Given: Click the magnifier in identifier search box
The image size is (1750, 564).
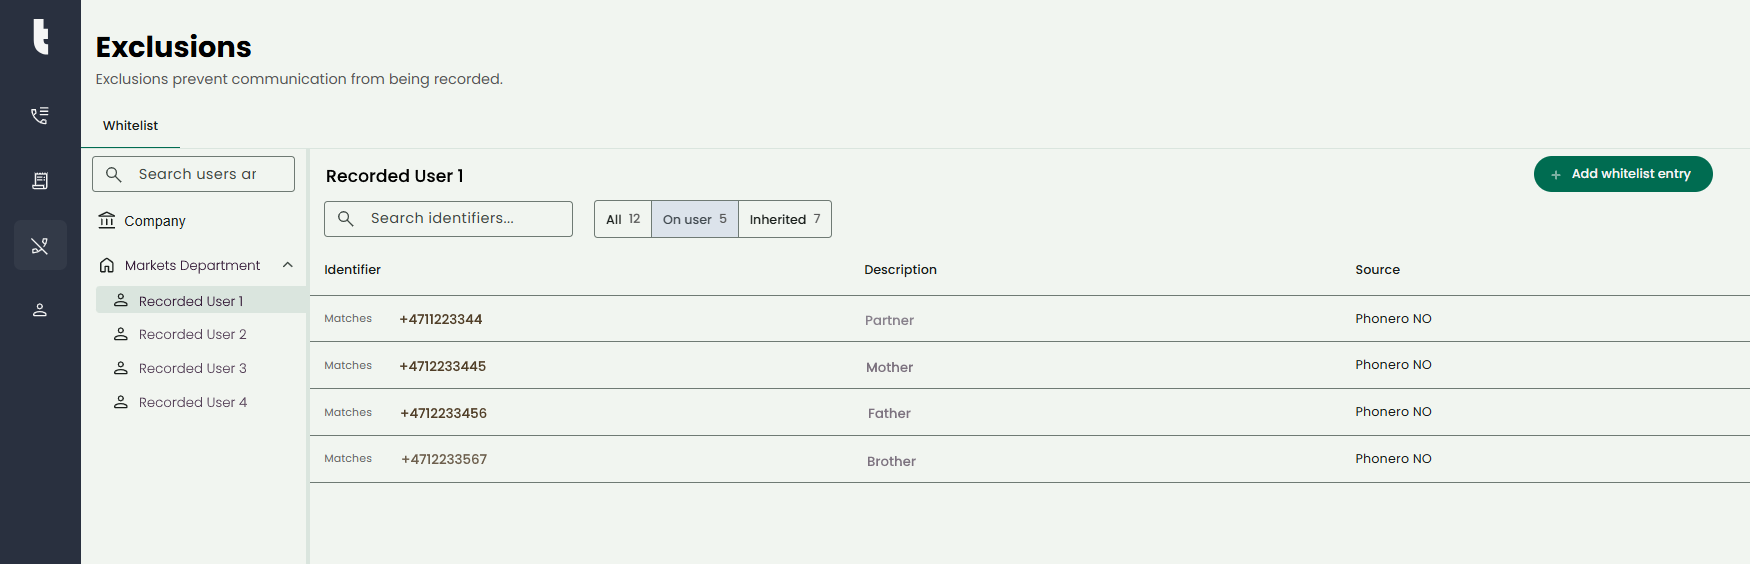Looking at the screenshot, I should pyautogui.click(x=346, y=218).
